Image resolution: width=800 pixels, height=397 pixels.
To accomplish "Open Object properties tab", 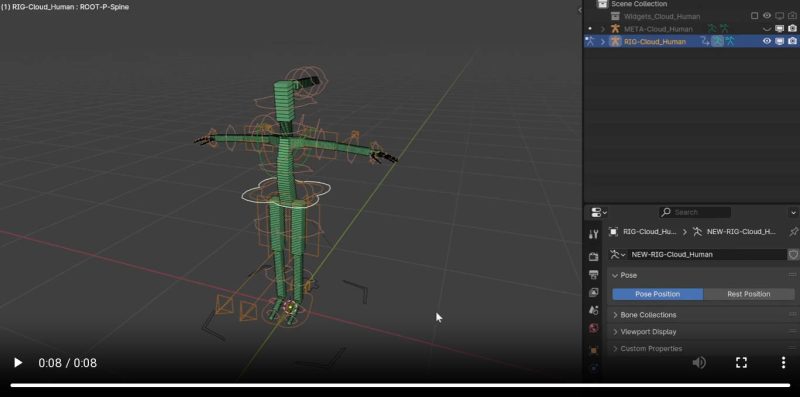I will click(x=593, y=351).
